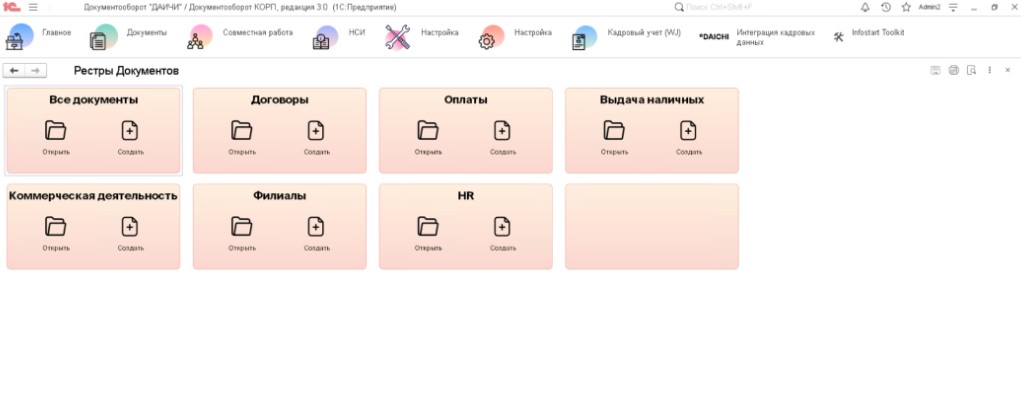Screen dimensions: 1021x403
Task: Open the Кадровый учет (WJ) section
Action: tap(626, 36)
